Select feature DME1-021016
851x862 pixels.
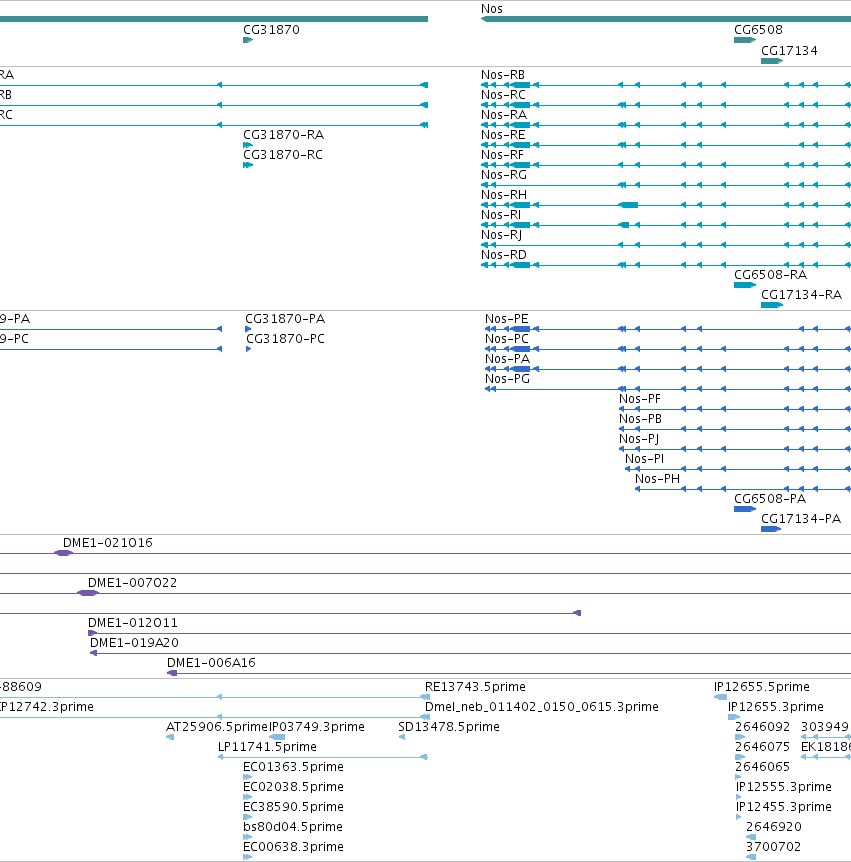108,543
